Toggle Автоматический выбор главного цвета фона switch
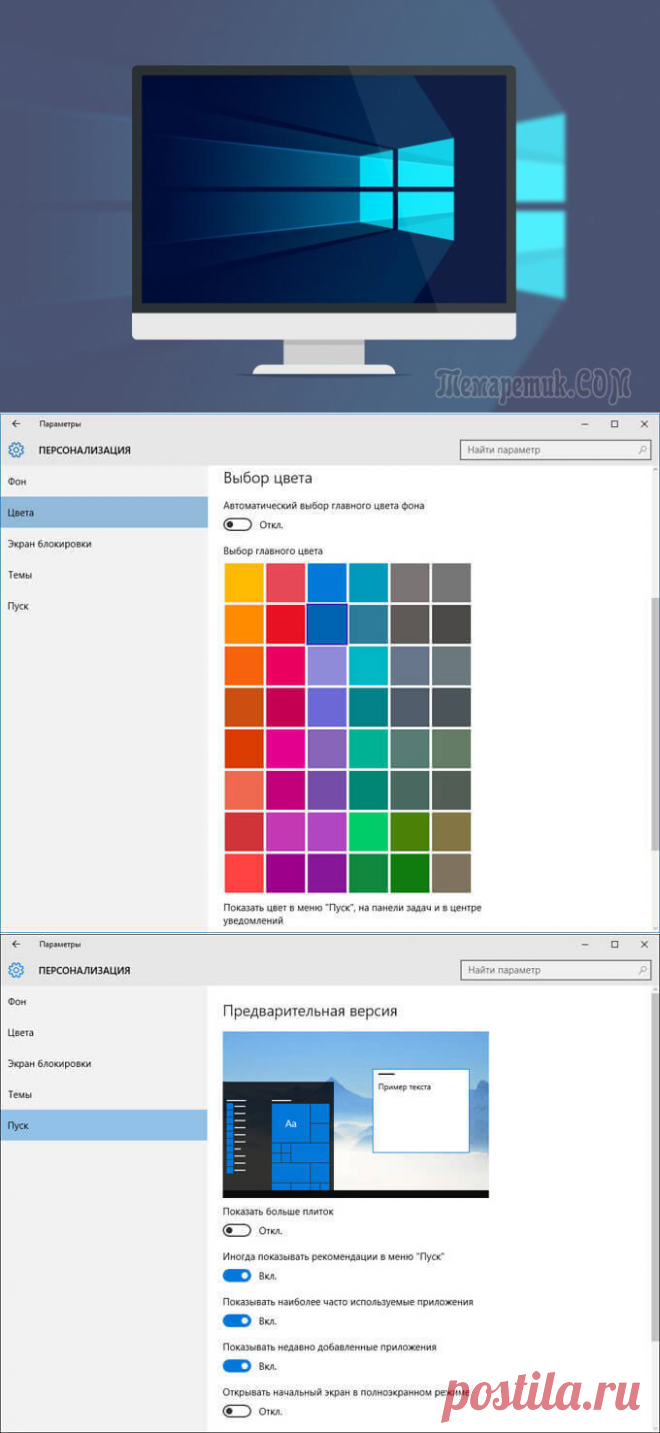The height and width of the screenshot is (1433, 660). click(x=237, y=524)
